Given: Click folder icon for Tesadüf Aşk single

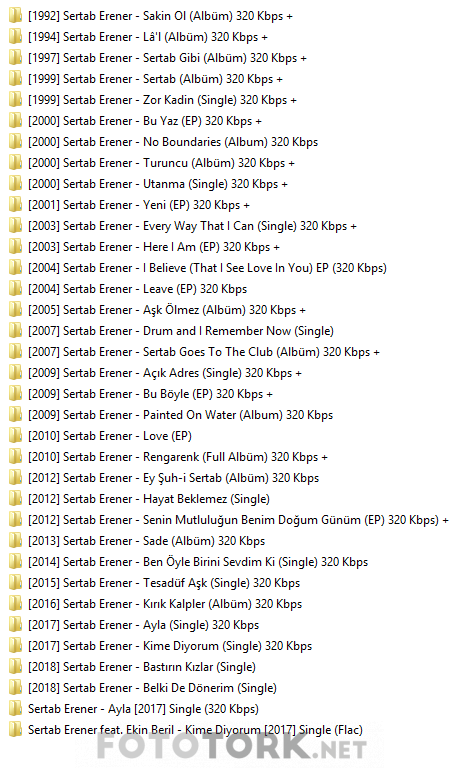Looking at the screenshot, I should click(x=15, y=583).
